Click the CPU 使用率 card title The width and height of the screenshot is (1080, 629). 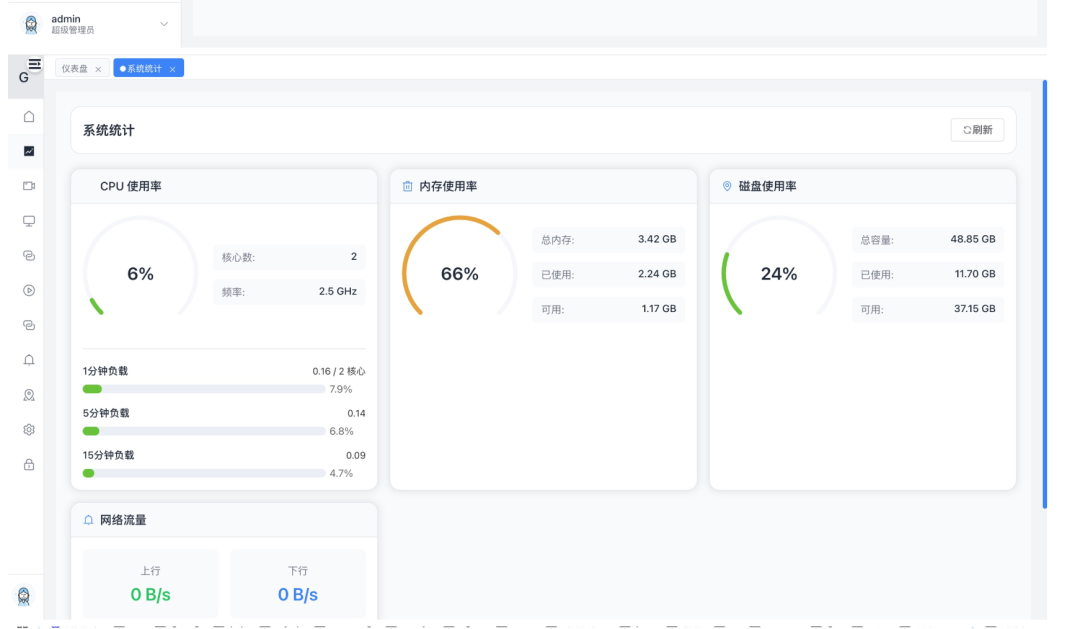click(x=131, y=186)
